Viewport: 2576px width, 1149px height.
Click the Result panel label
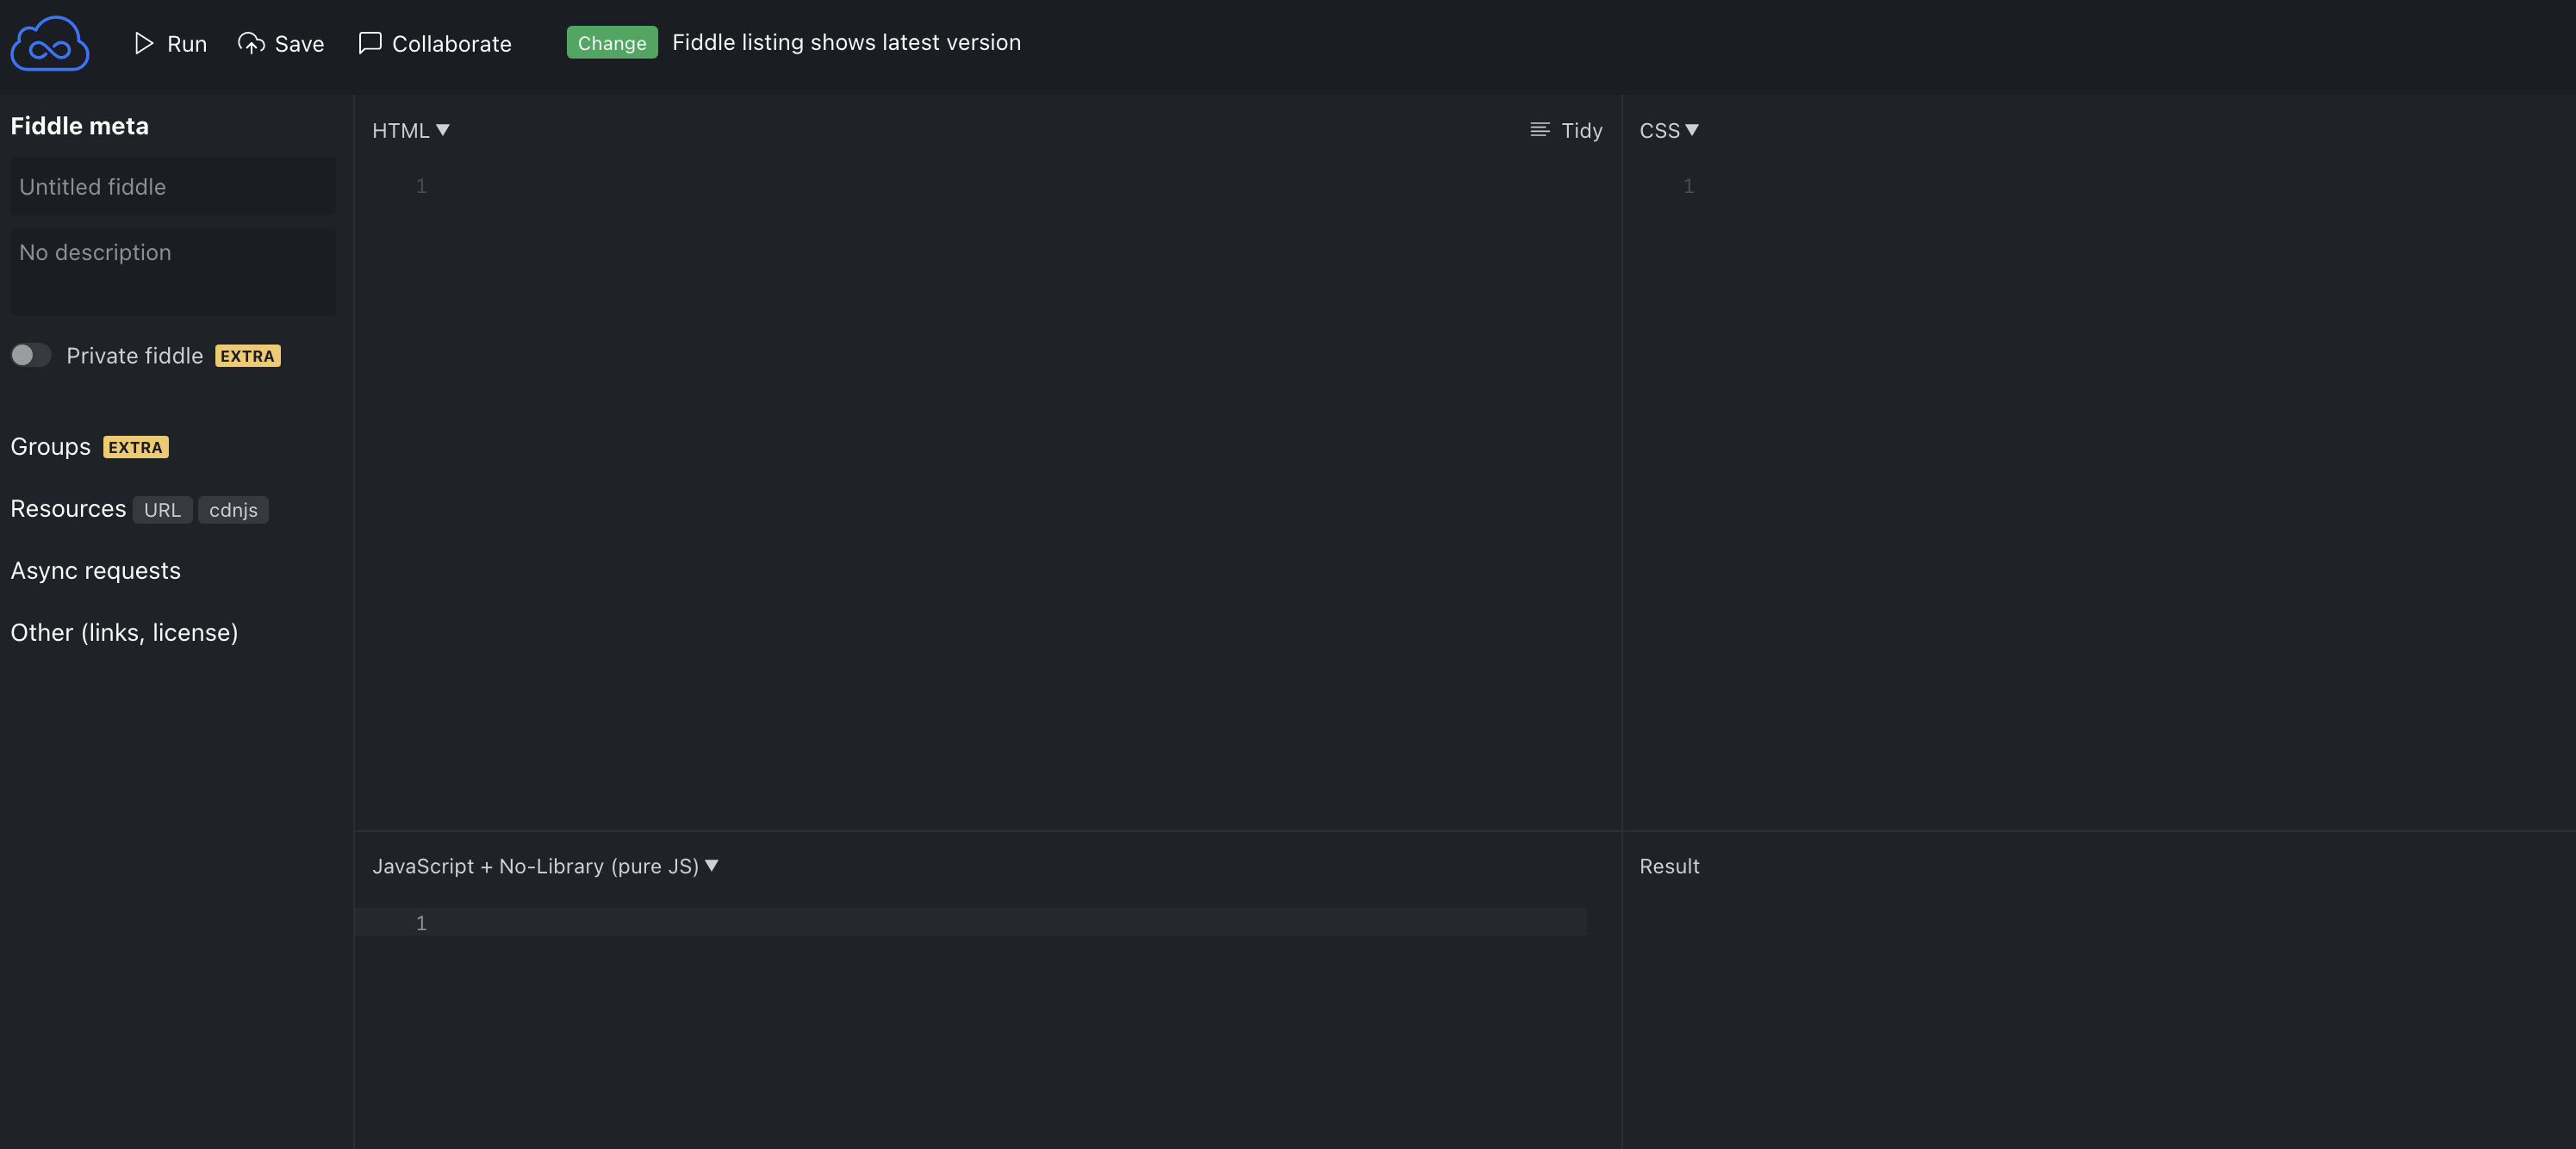tap(1668, 866)
